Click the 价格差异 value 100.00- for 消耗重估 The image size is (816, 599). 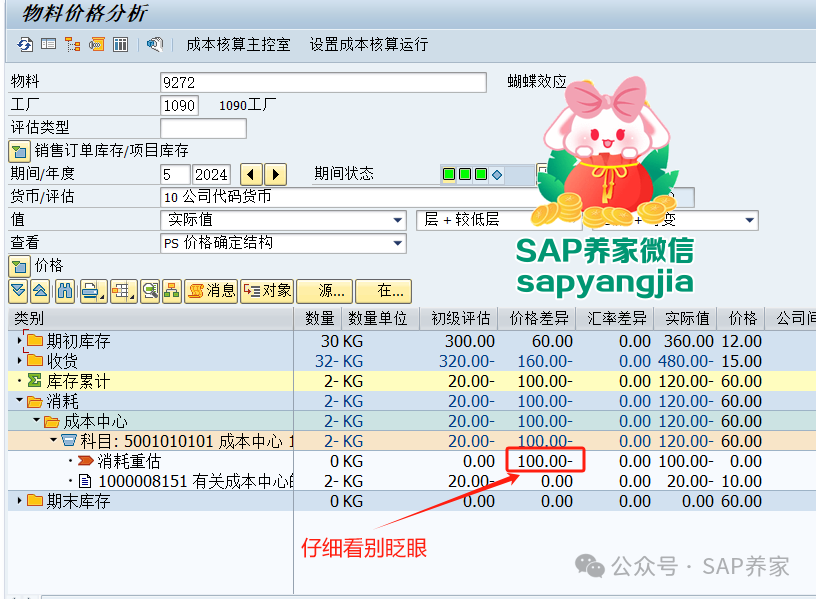coord(545,461)
